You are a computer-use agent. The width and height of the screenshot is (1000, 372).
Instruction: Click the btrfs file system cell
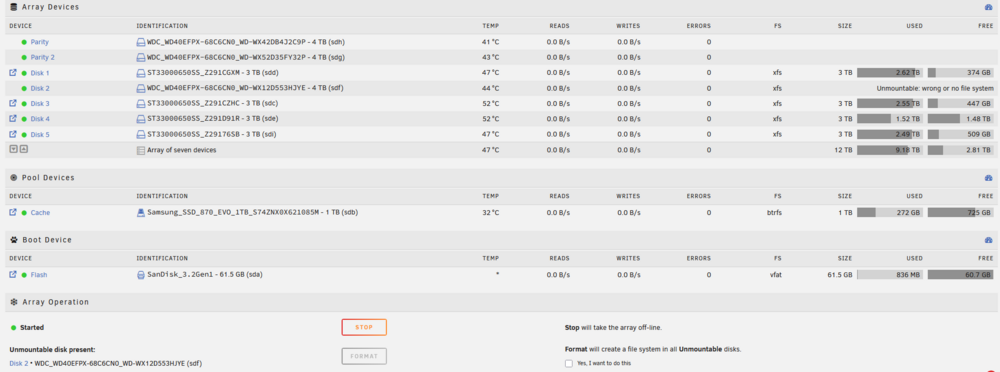(774, 212)
